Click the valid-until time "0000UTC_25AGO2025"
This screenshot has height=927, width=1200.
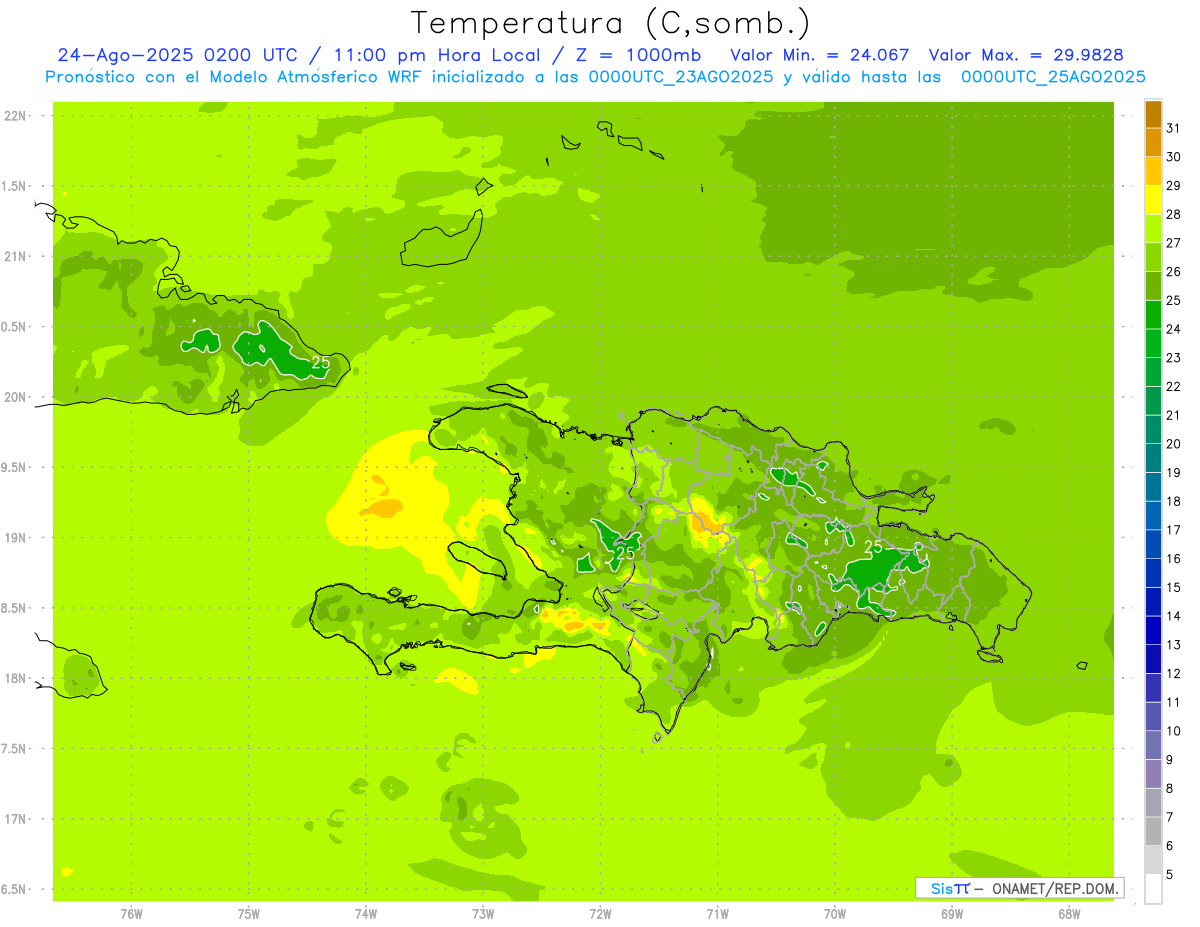click(x=1053, y=77)
